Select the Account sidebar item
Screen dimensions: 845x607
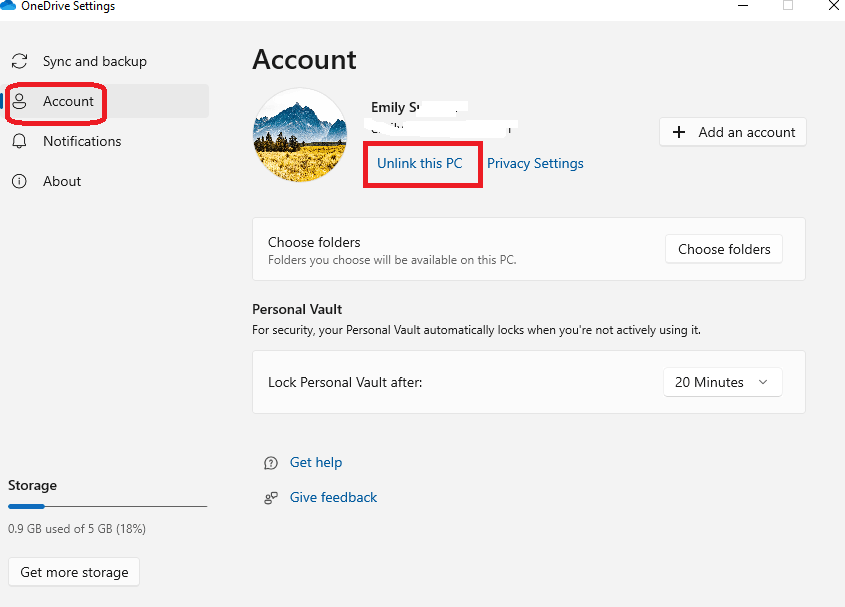pyautogui.click(x=107, y=101)
